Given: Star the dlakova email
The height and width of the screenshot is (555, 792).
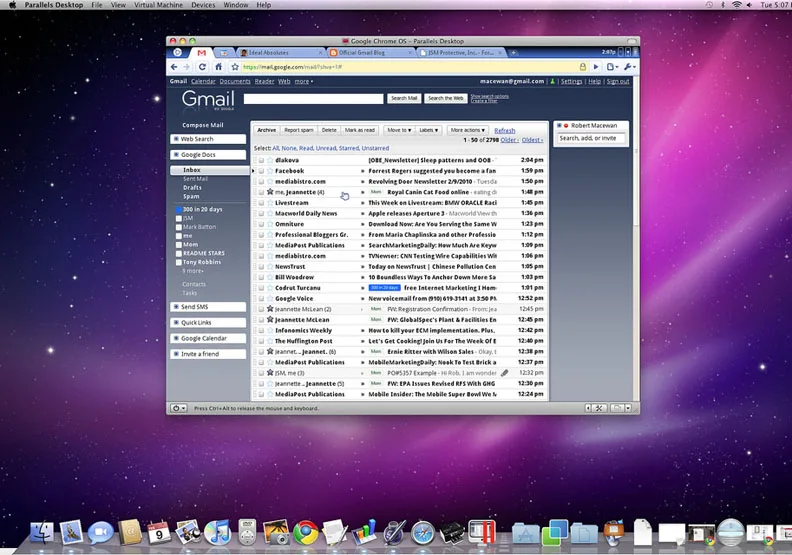Looking at the screenshot, I should [x=270, y=160].
